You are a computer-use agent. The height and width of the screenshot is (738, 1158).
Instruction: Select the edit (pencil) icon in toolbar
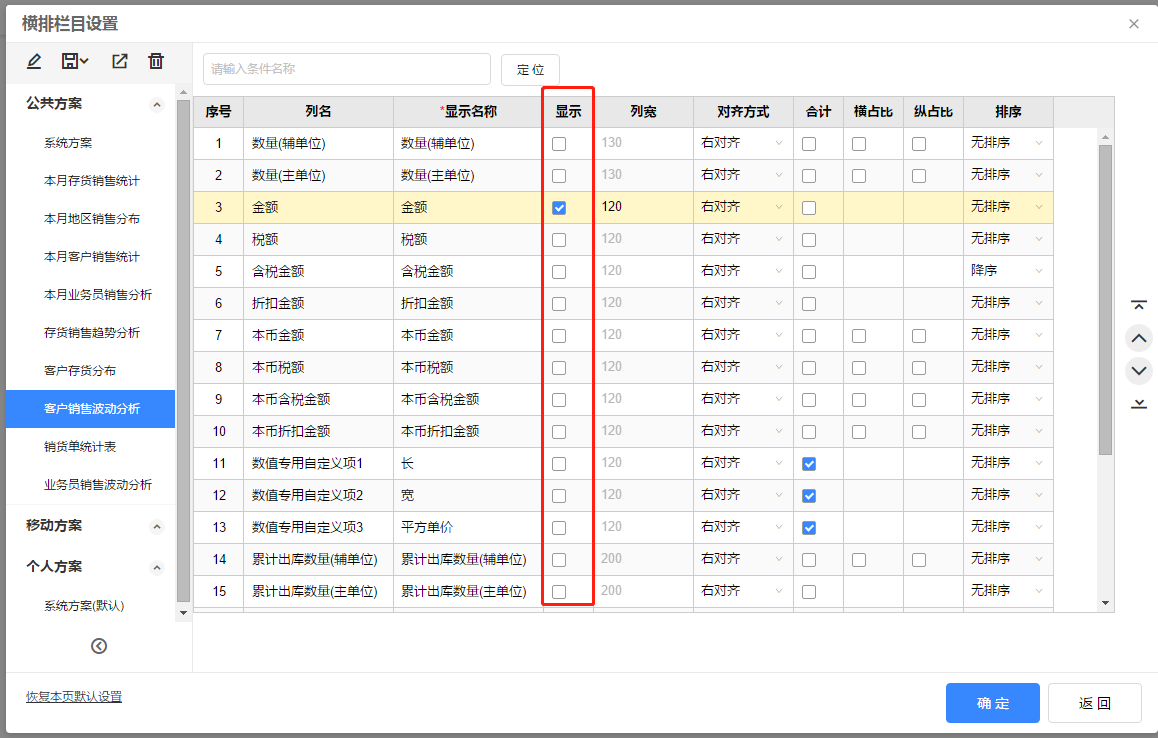click(33, 61)
